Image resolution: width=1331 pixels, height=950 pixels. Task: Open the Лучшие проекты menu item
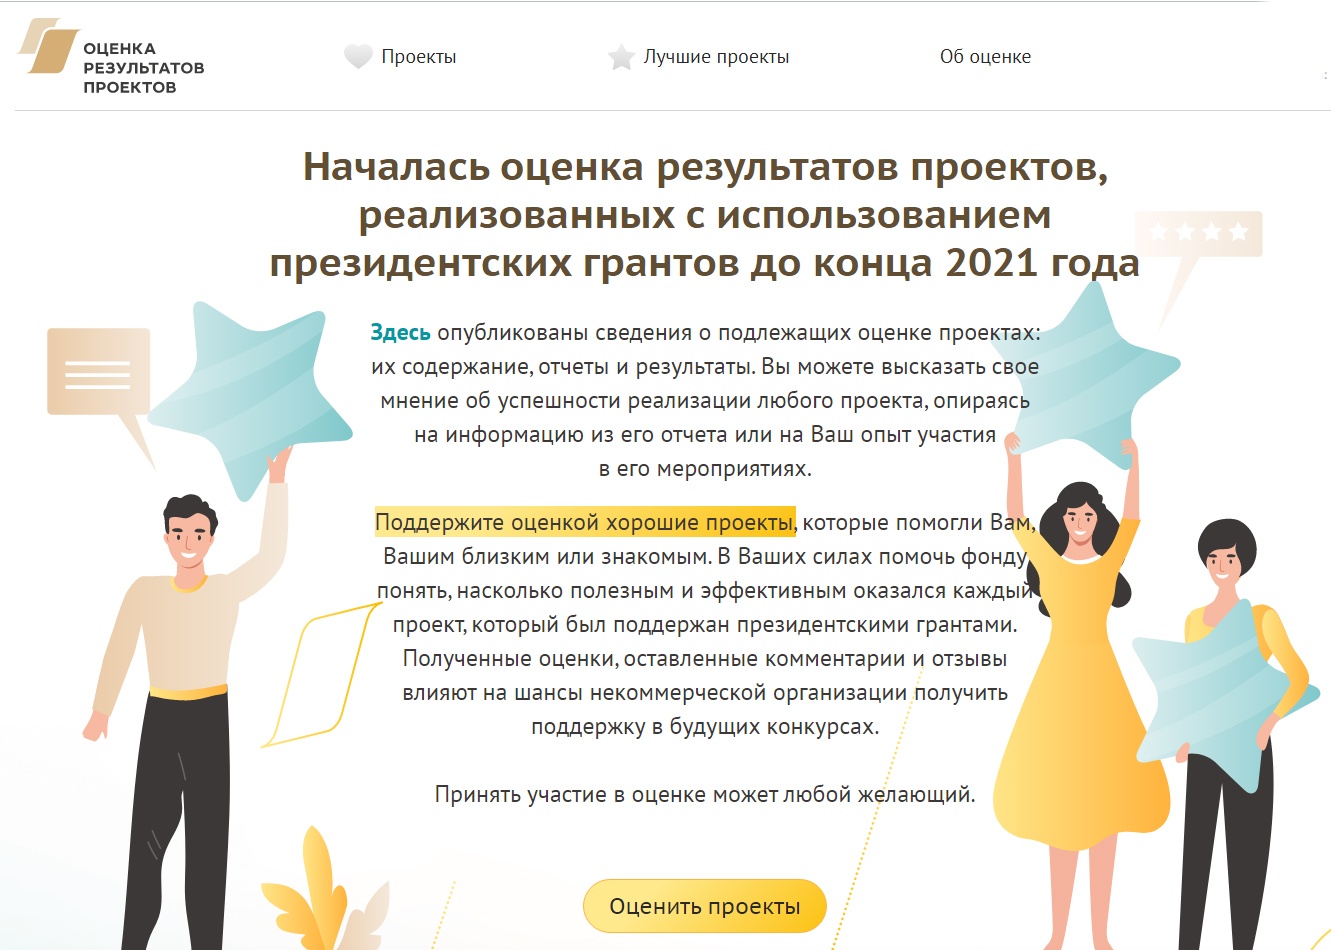tap(716, 57)
